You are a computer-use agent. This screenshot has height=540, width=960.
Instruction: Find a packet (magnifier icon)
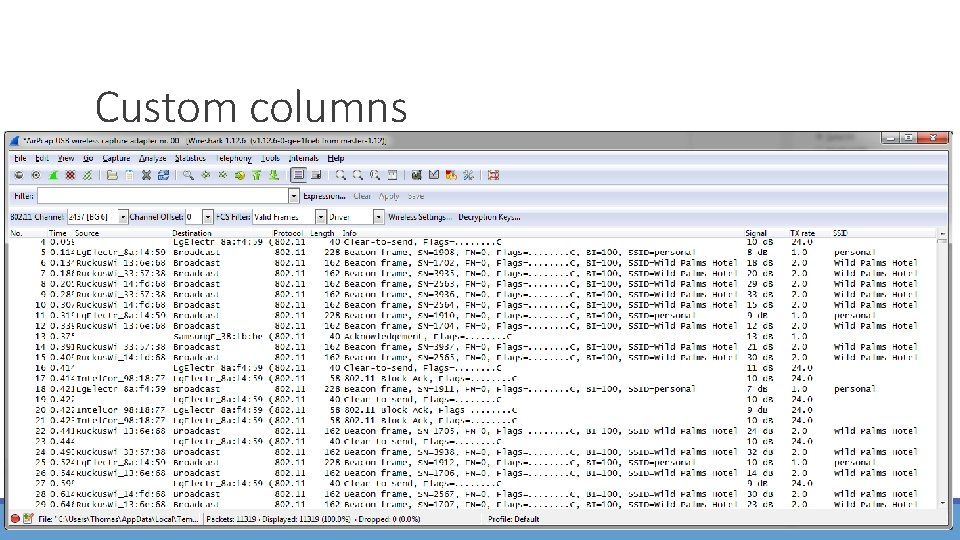coord(188,175)
